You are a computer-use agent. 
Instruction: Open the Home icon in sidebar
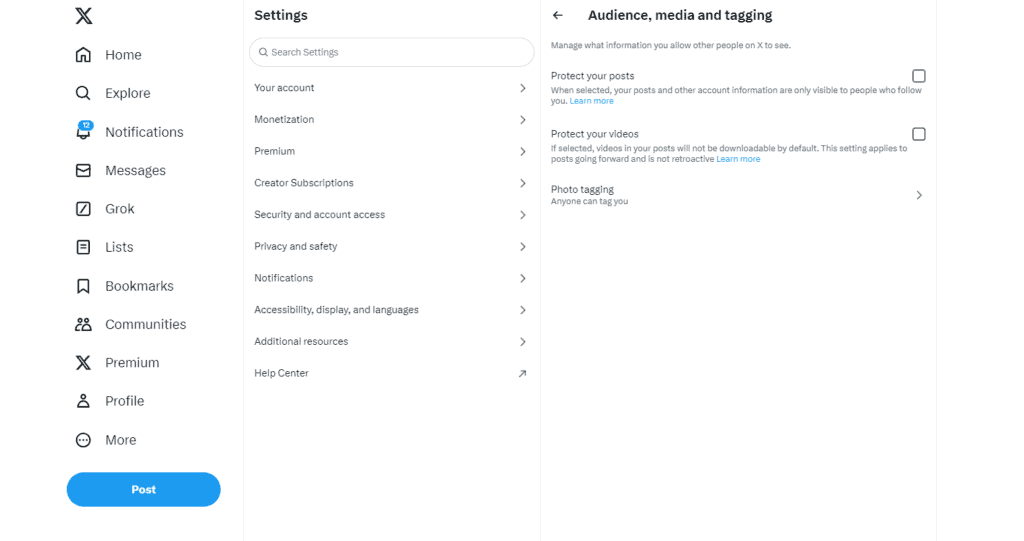84,55
